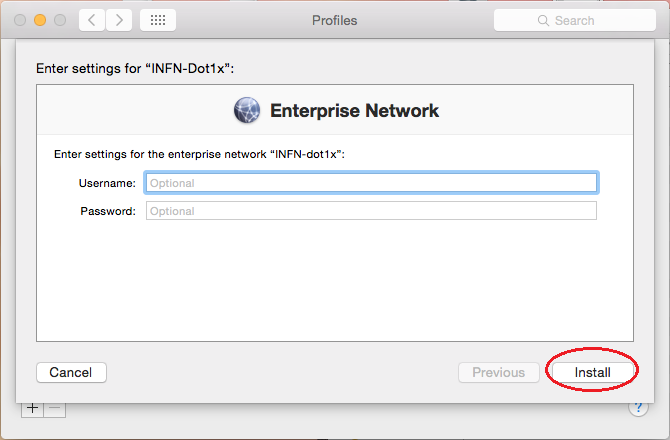The height and width of the screenshot is (440, 670).
Task: Remove a profile with the minus button
Action: click(55, 408)
